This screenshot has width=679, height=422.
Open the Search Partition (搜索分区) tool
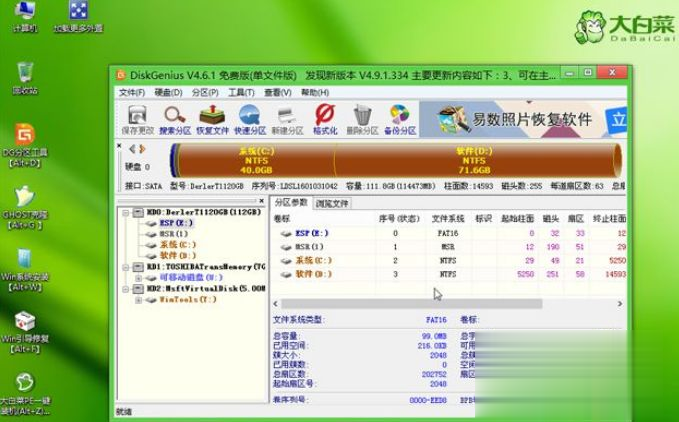[x=175, y=119]
